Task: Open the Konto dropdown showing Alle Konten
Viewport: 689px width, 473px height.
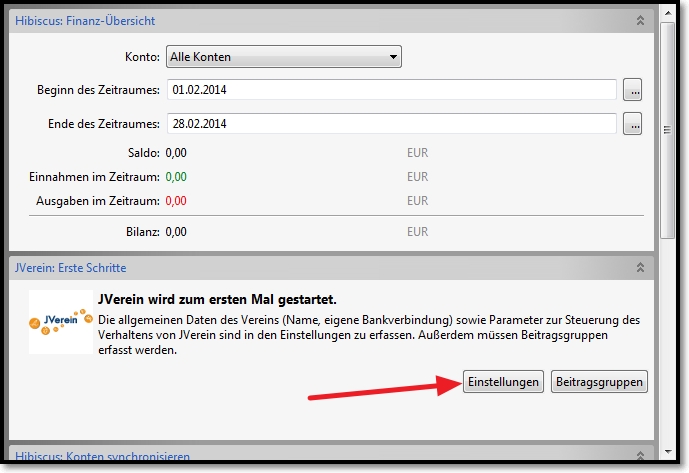Action: (283, 57)
